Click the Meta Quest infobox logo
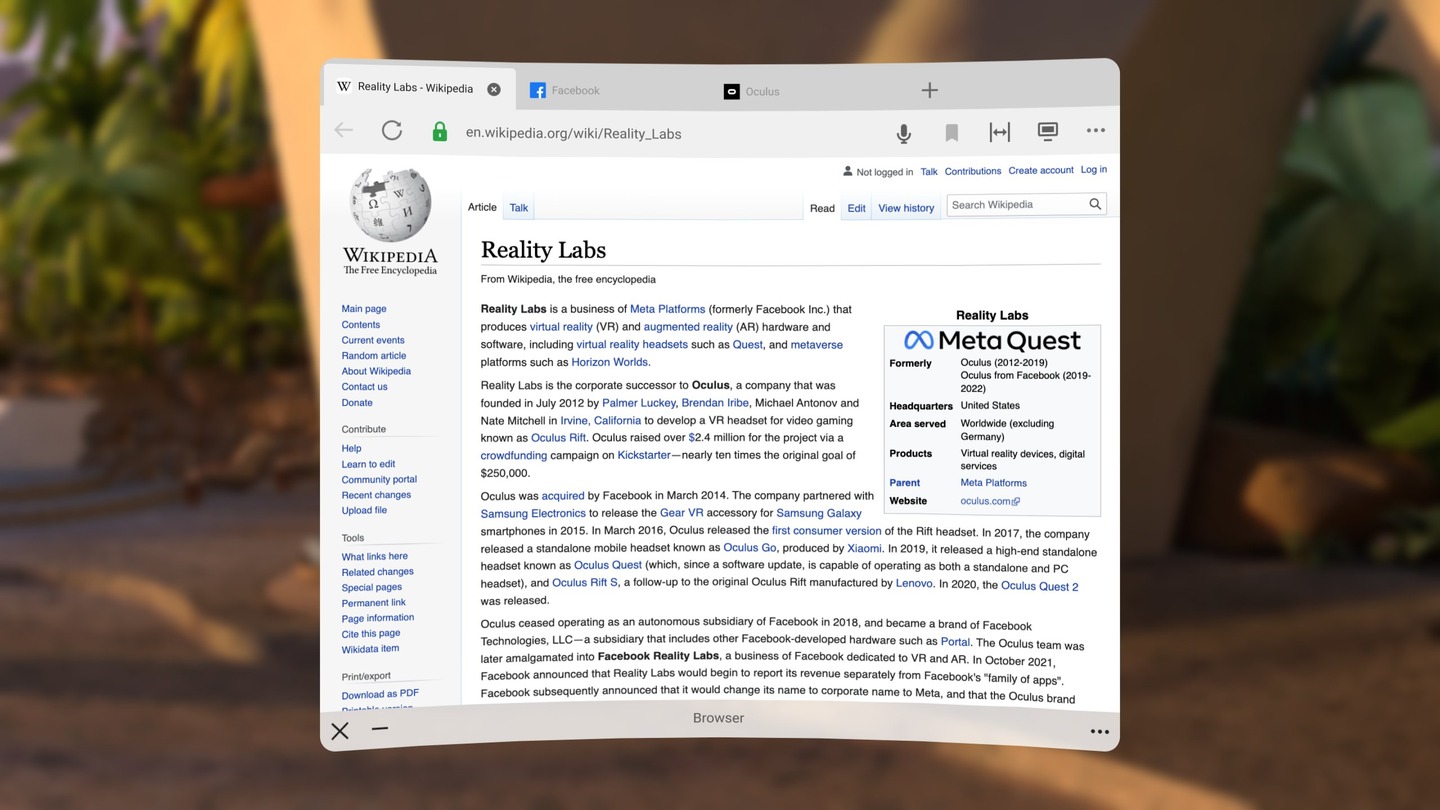The image size is (1440, 810). coord(992,340)
